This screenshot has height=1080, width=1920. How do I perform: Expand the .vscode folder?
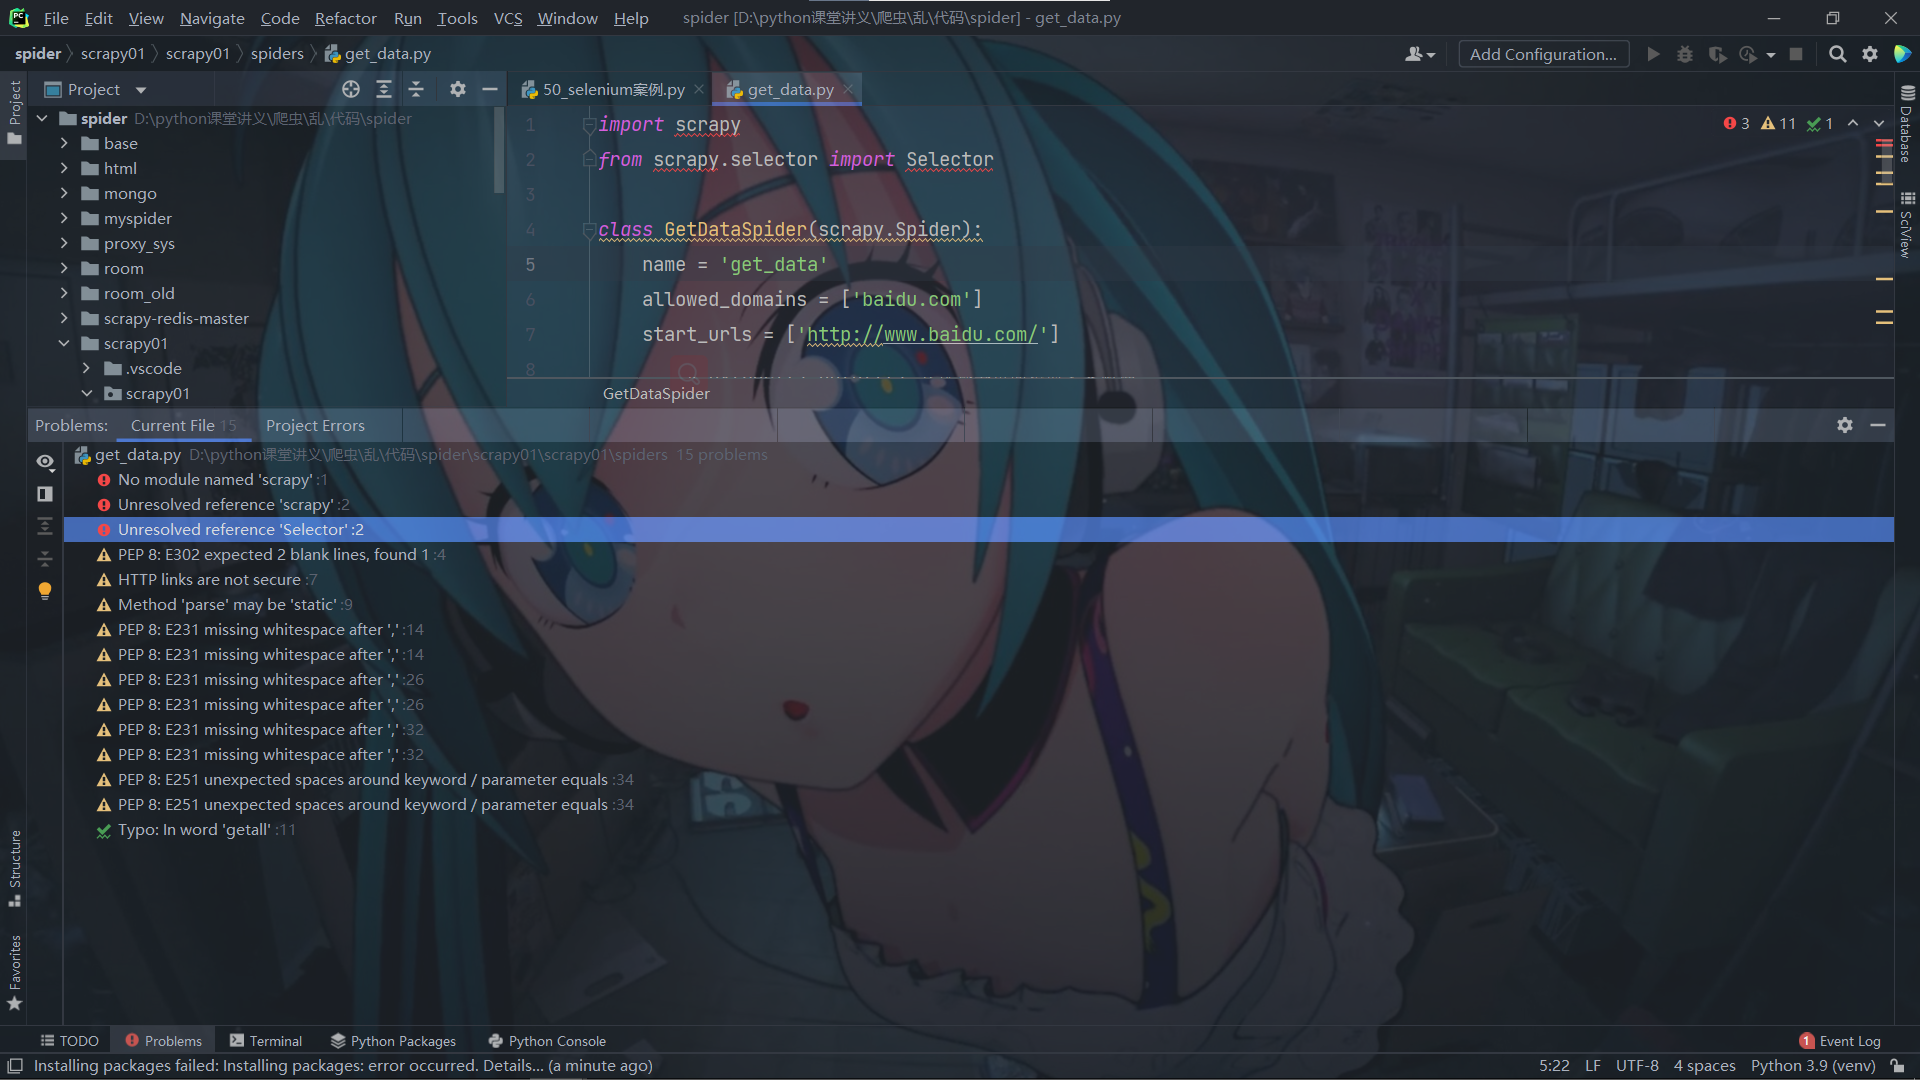pyautogui.click(x=86, y=368)
